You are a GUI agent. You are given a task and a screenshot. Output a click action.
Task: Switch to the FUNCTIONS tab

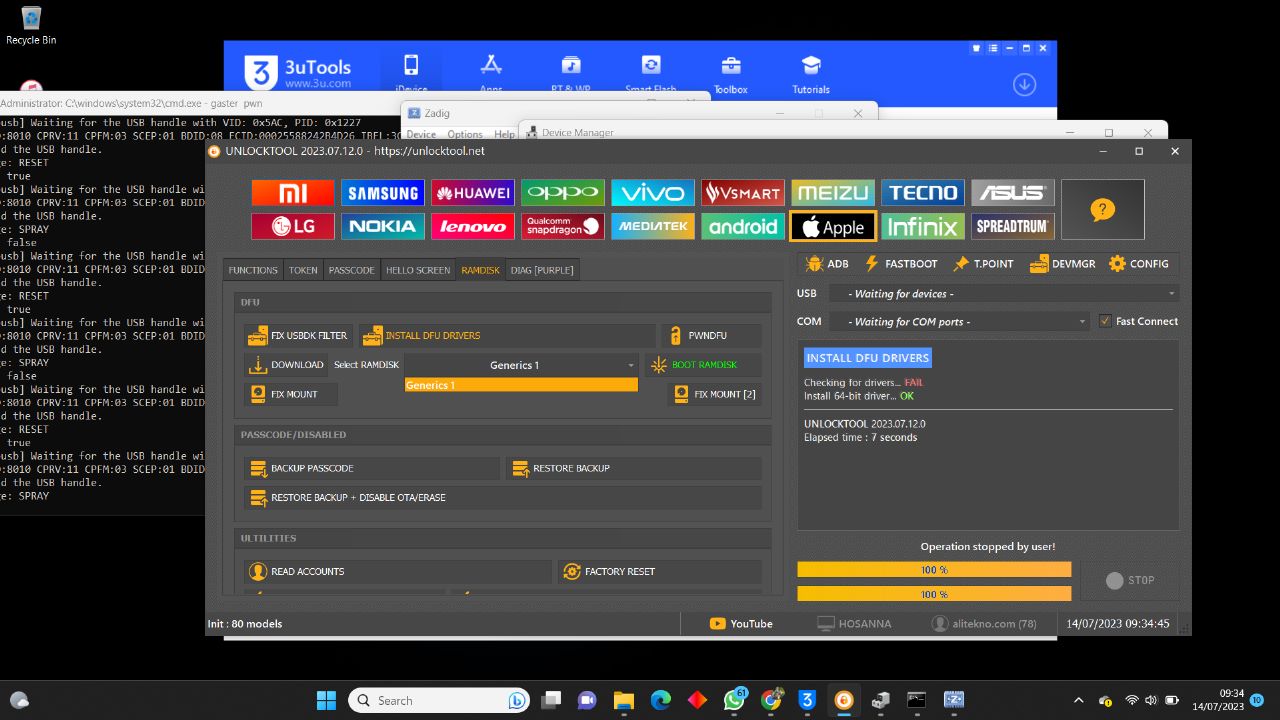tap(253, 270)
